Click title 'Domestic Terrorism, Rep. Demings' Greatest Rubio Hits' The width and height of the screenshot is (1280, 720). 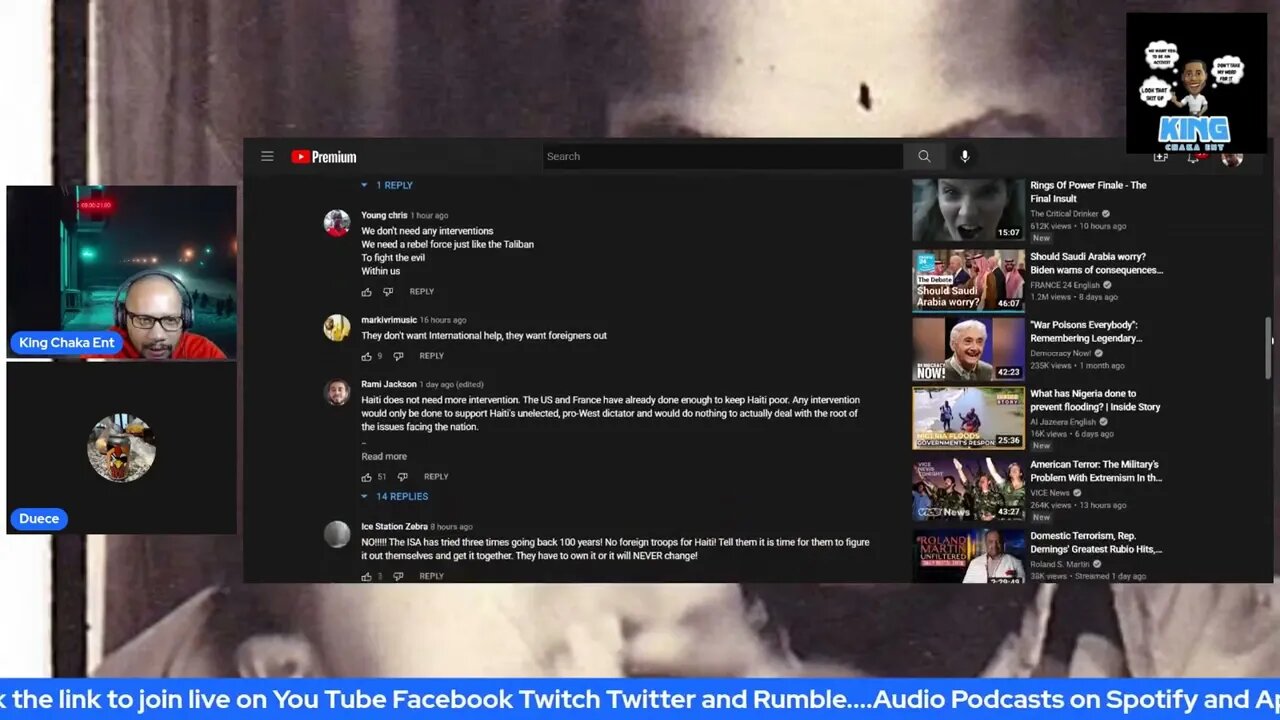coord(1096,543)
